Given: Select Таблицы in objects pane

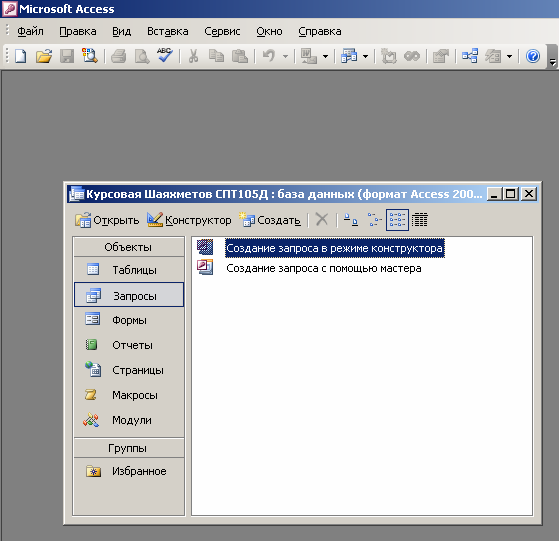Looking at the screenshot, I should click(129, 270).
